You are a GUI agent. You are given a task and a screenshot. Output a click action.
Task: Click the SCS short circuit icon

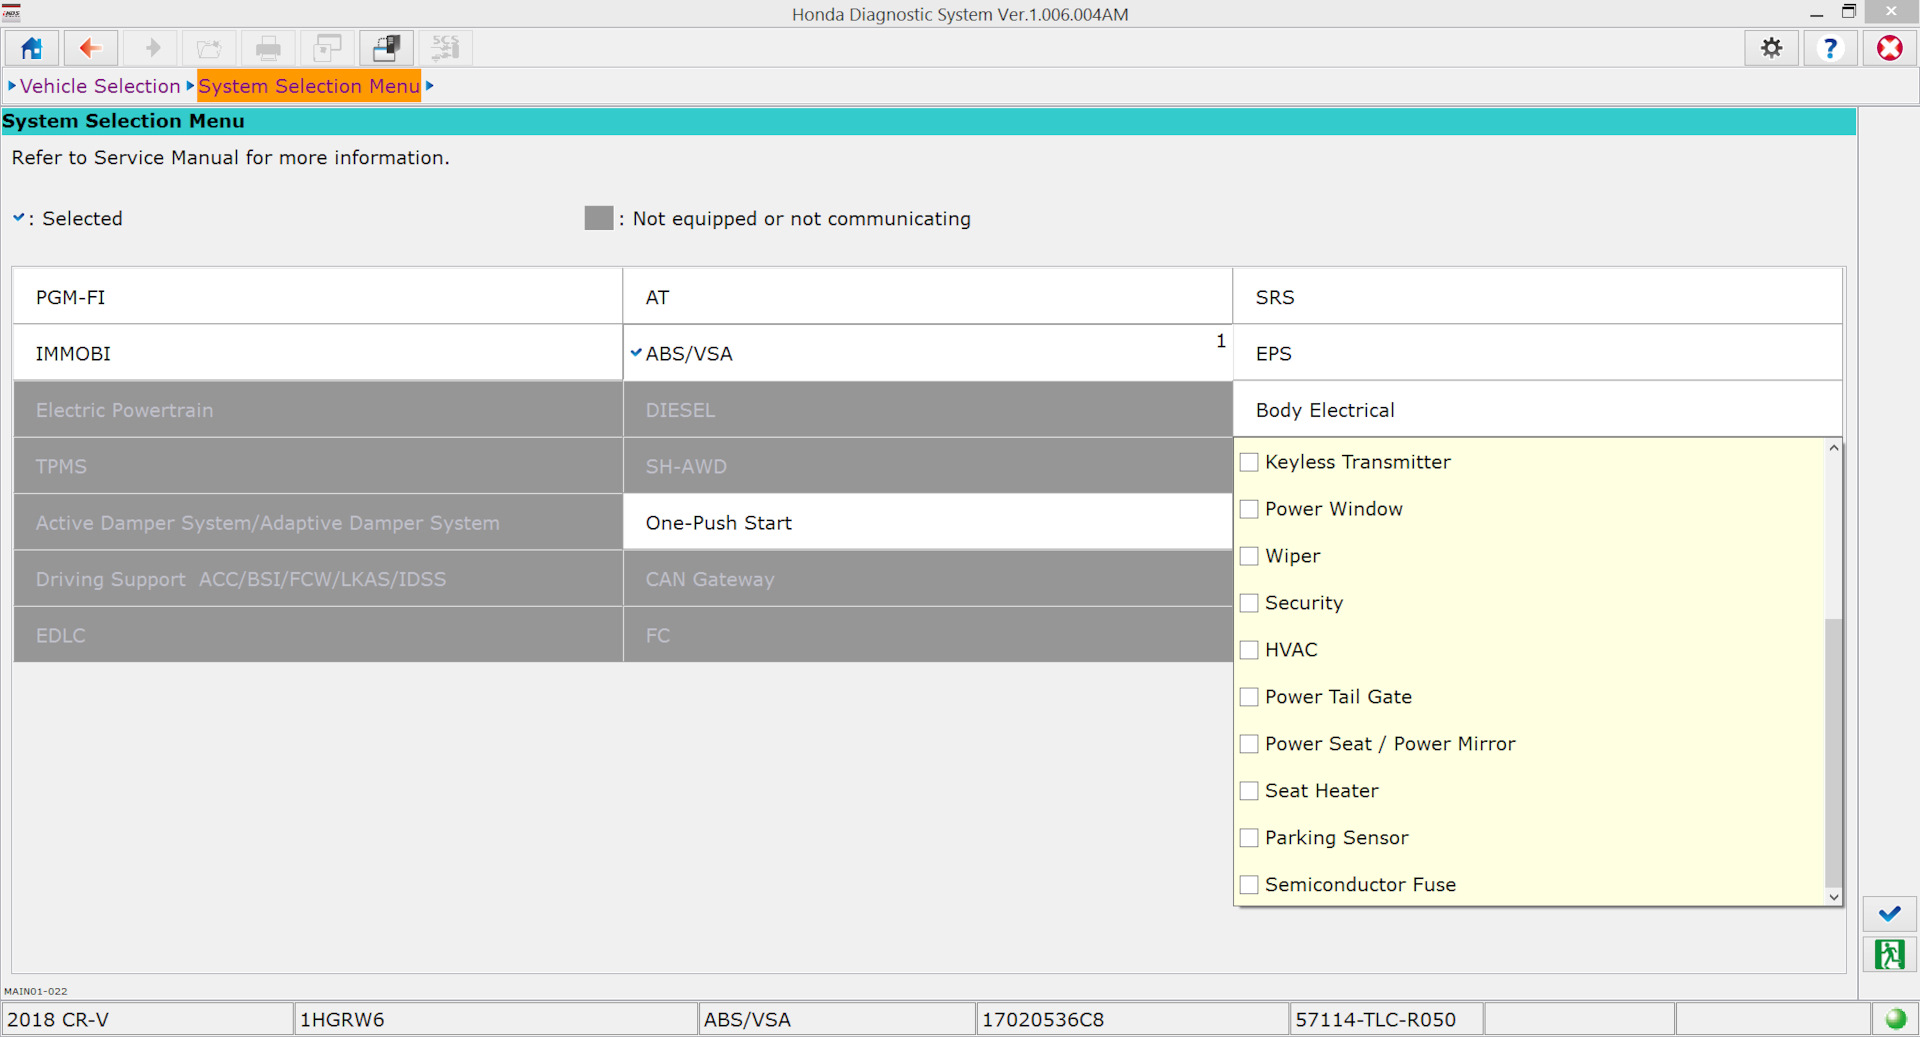tap(445, 48)
